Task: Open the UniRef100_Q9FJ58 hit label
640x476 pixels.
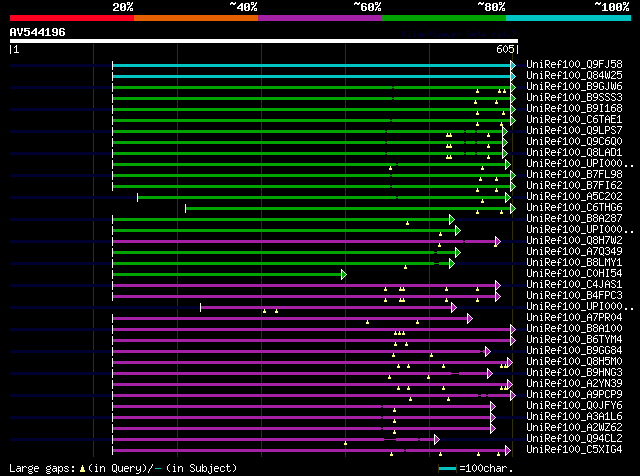Action: [574, 65]
